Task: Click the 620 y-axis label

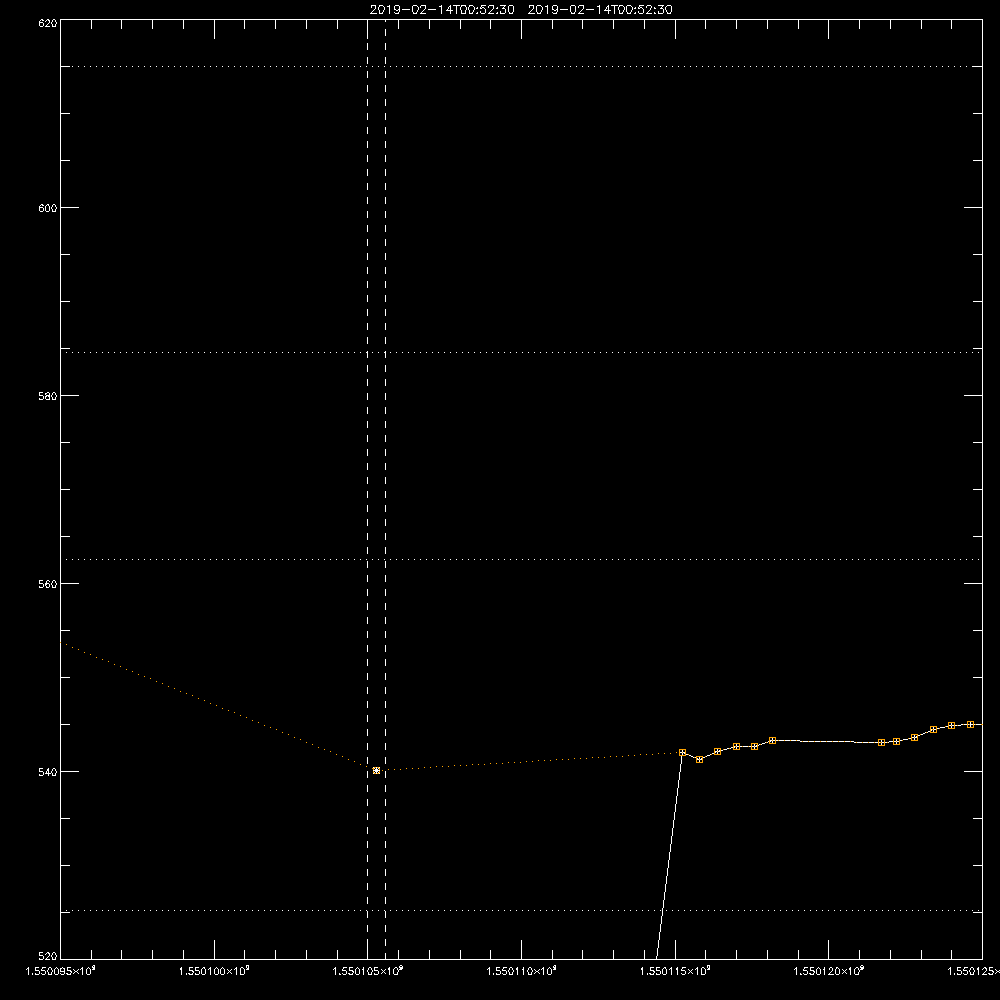Action: tap(48, 23)
